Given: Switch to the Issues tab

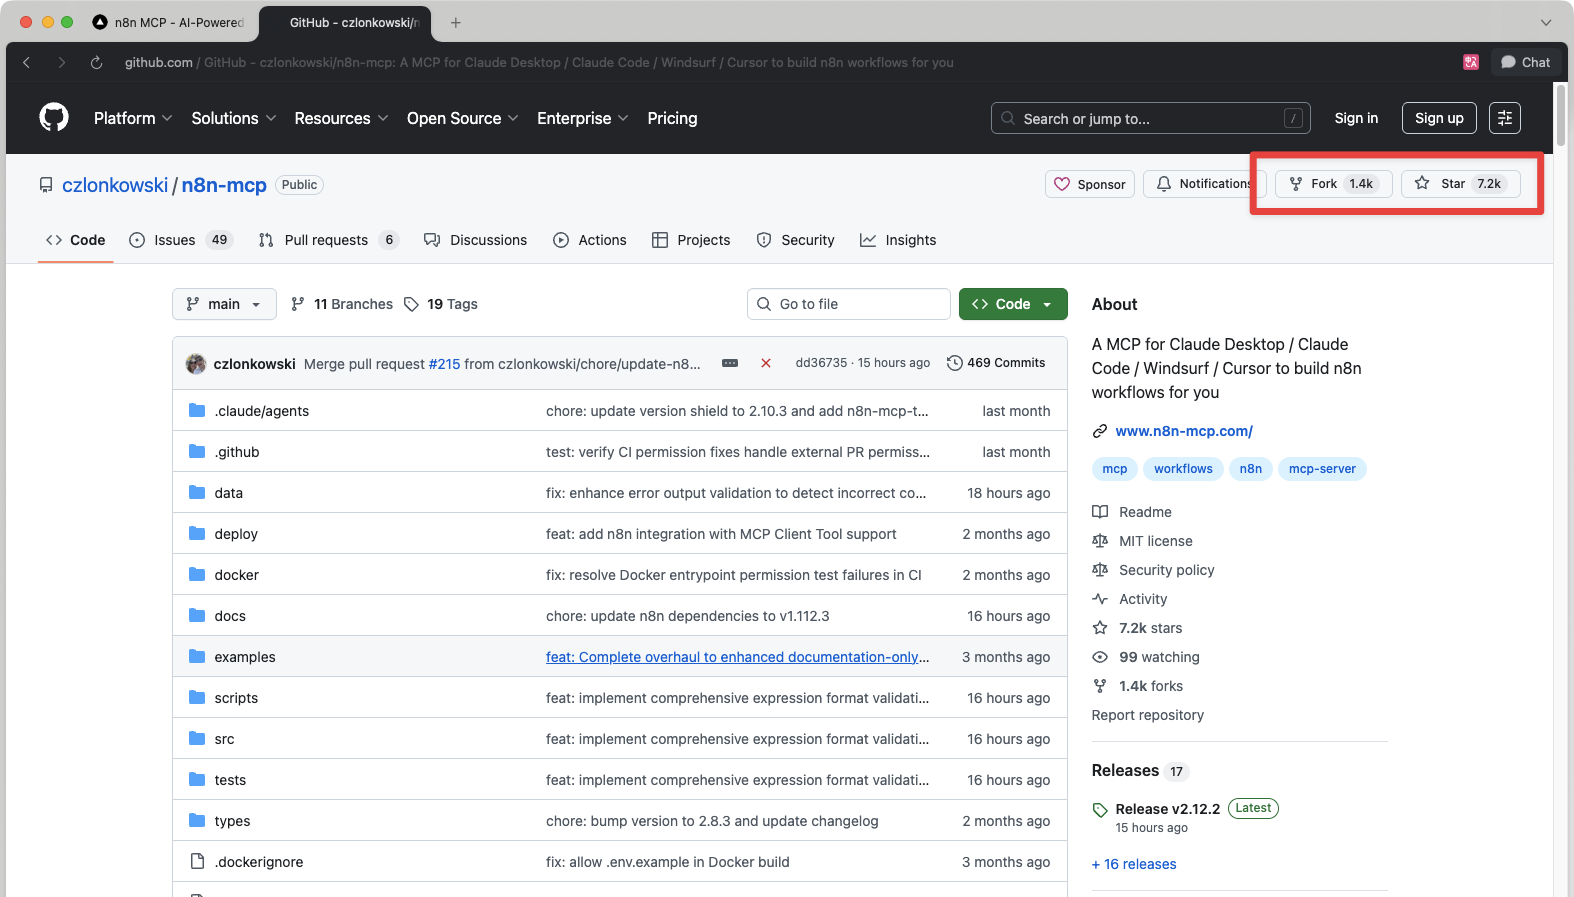Looking at the screenshot, I should point(181,240).
